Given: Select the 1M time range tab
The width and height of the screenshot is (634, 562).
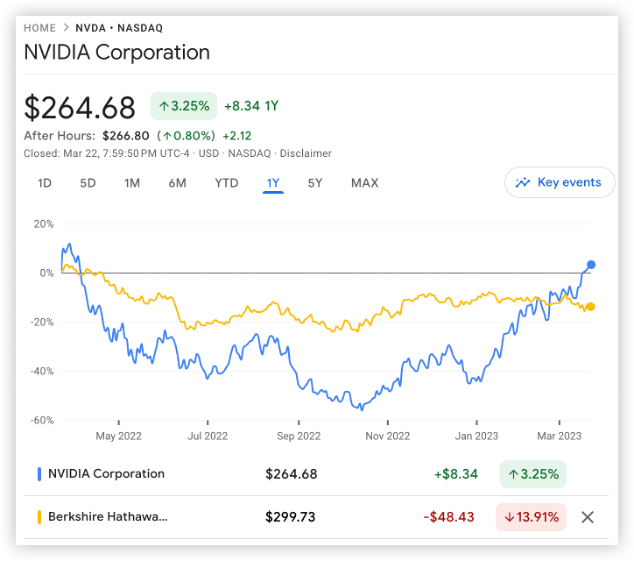Looking at the screenshot, I should click(x=132, y=183).
